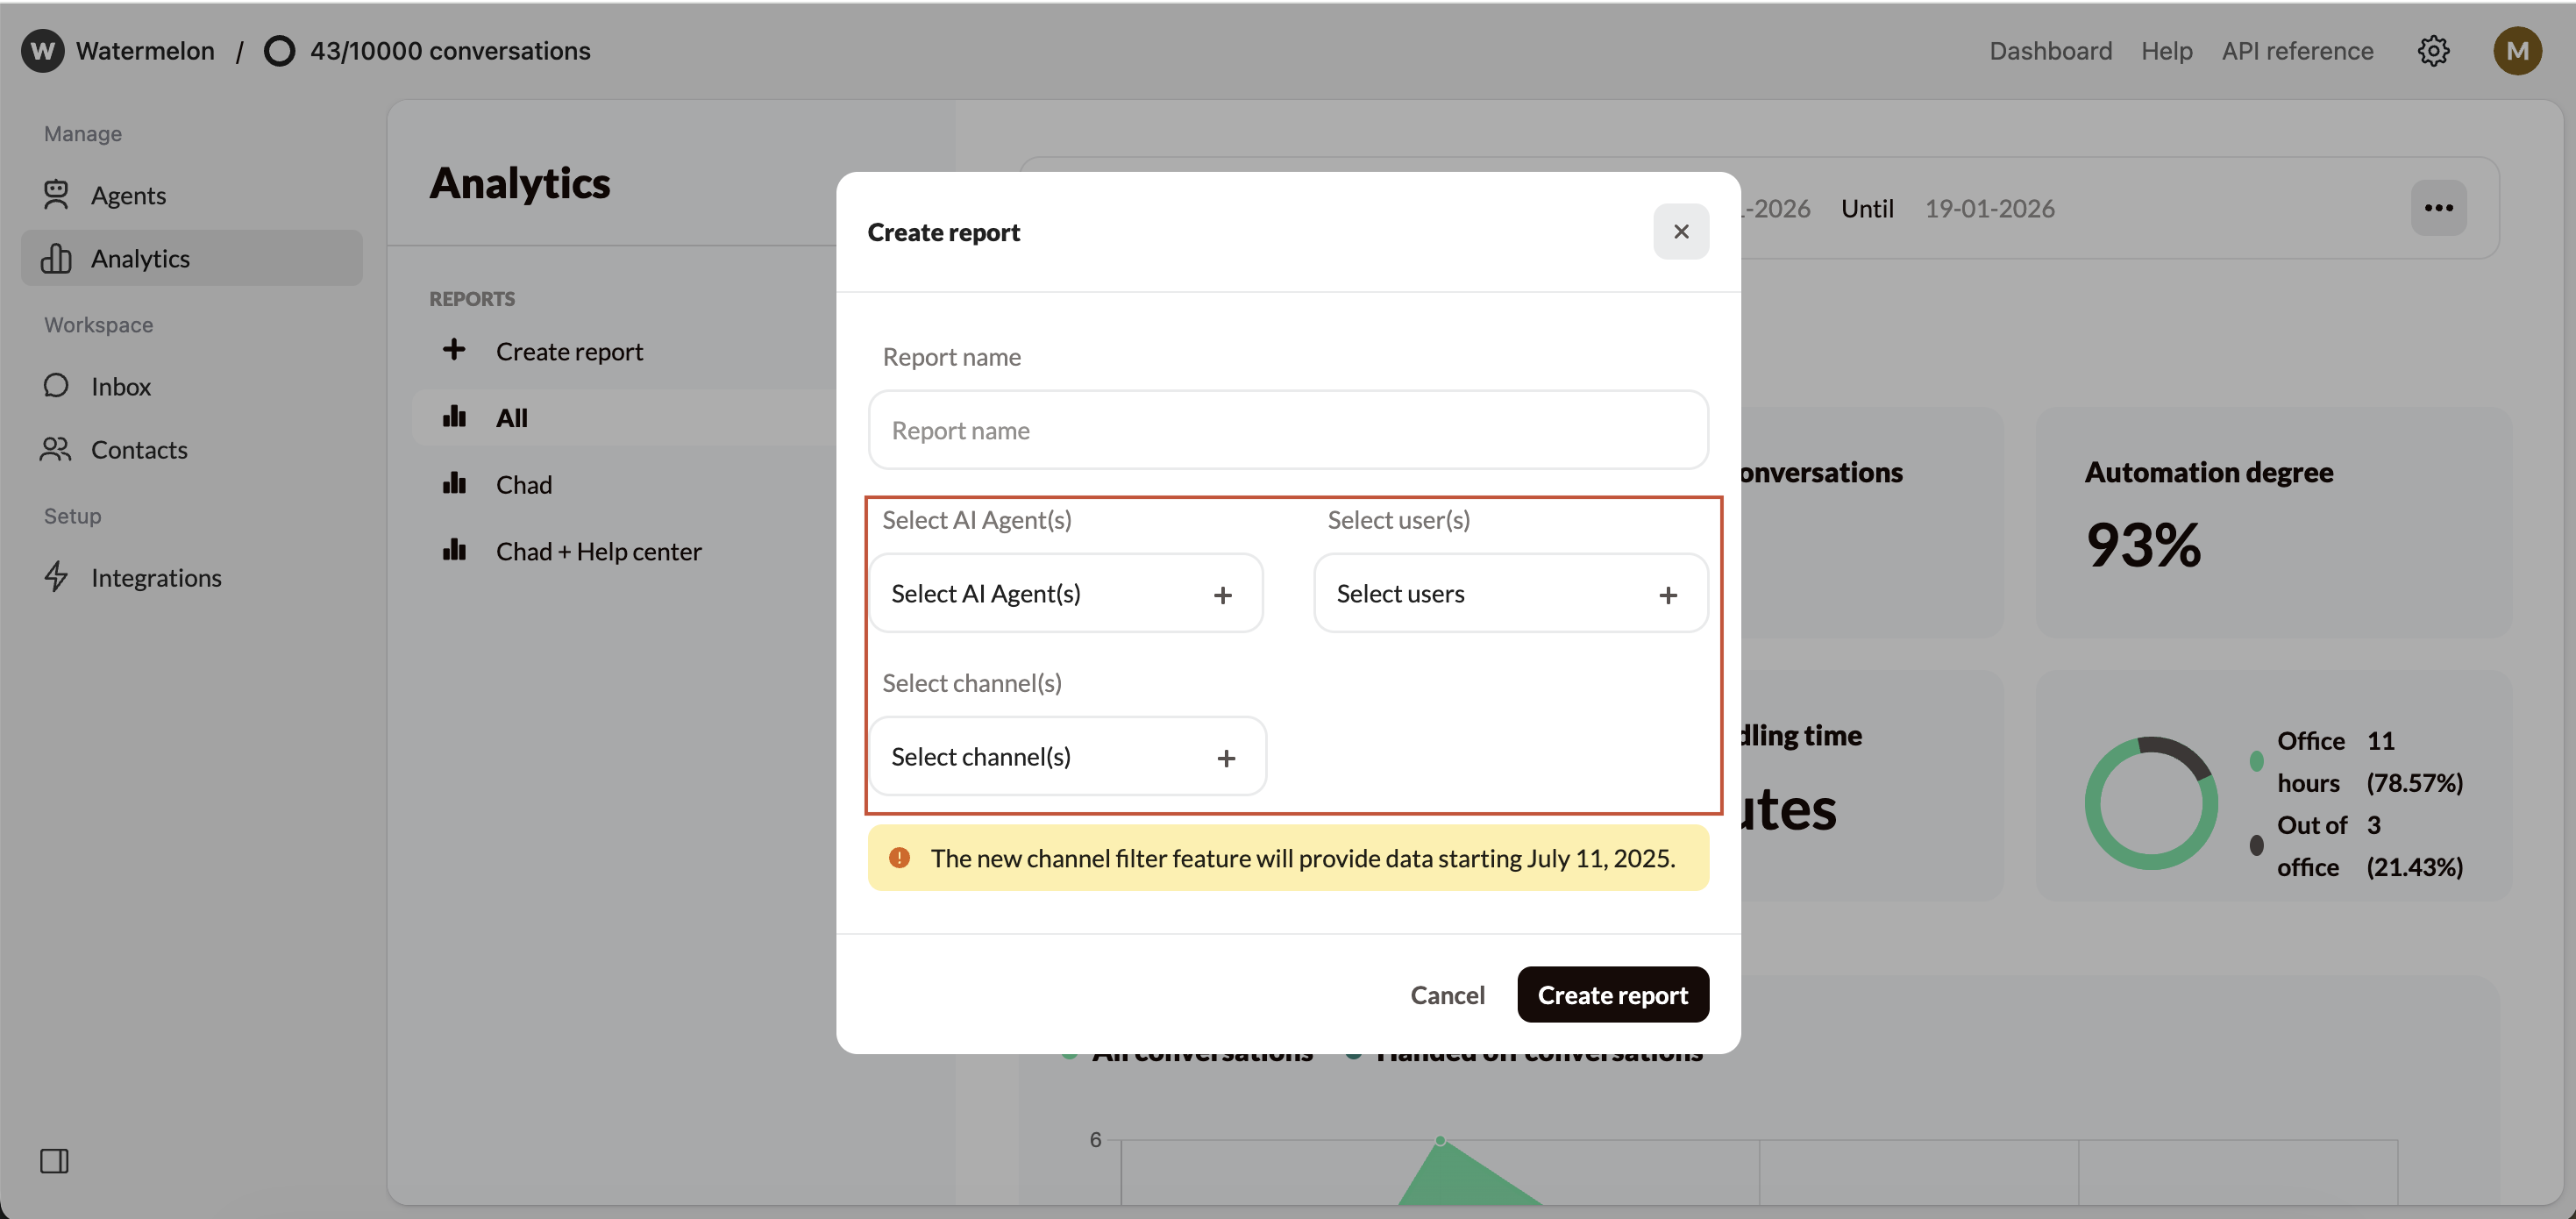The width and height of the screenshot is (2576, 1219).
Task: Click the Create report button
Action: tap(1612, 994)
